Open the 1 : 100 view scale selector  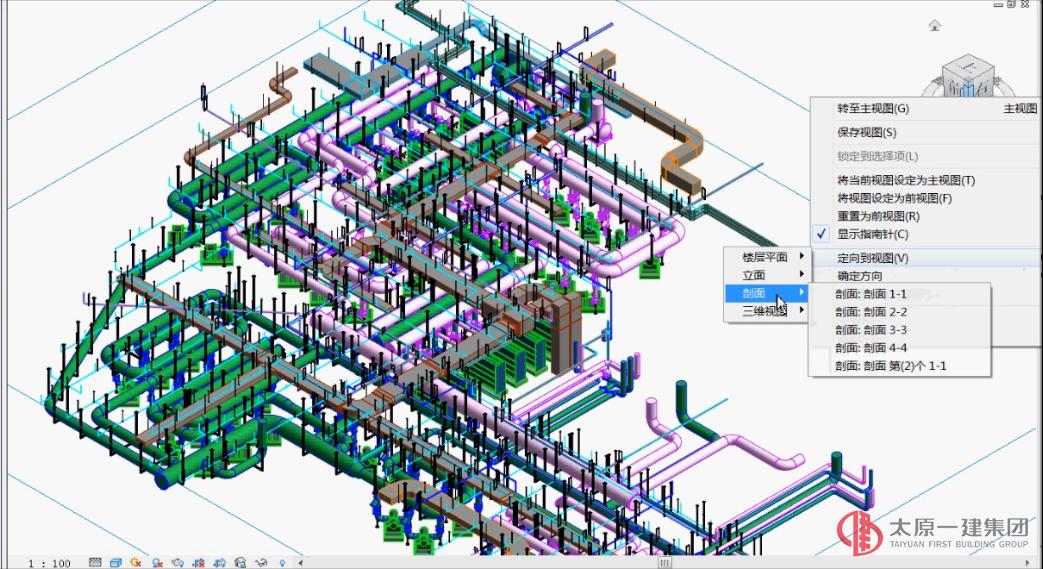coord(49,563)
